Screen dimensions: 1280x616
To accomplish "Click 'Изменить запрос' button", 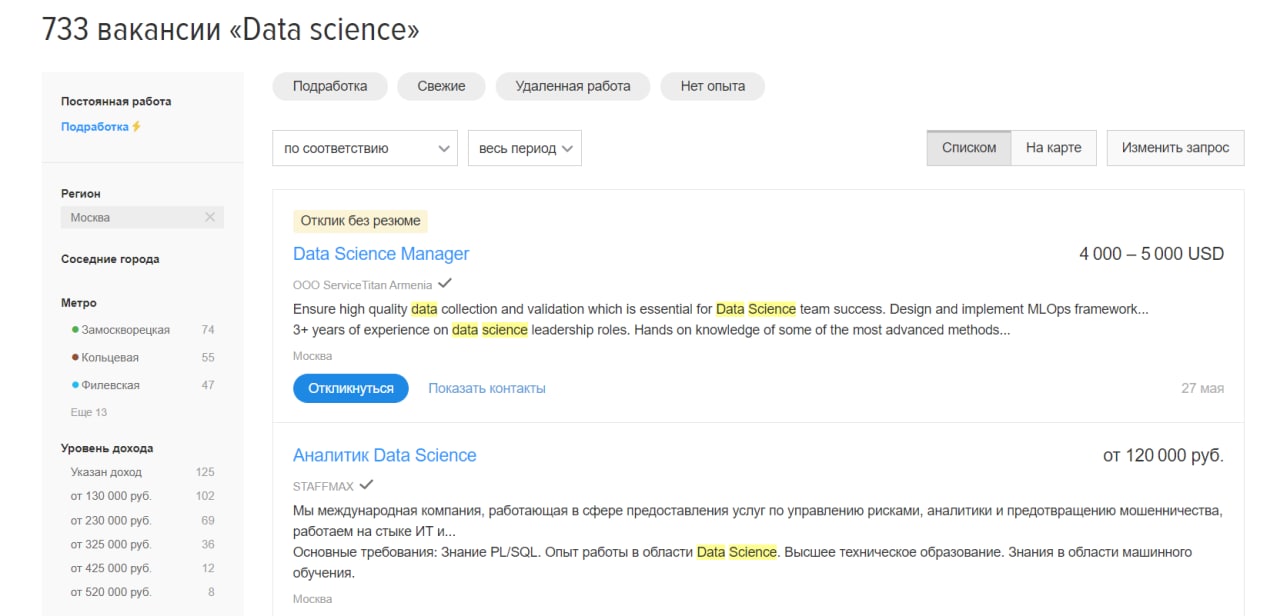I will [x=1175, y=147].
